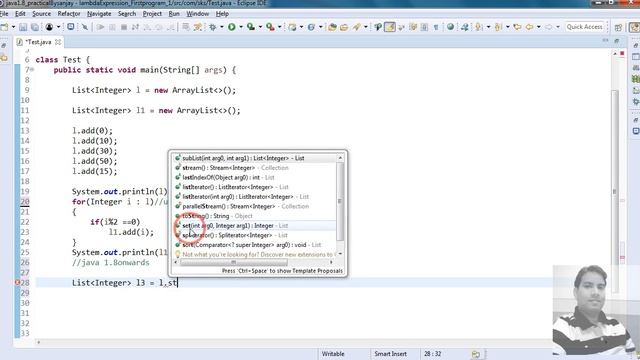Click the Open Console monitor icon
The image size is (640, 360).
tap(71, 27)
